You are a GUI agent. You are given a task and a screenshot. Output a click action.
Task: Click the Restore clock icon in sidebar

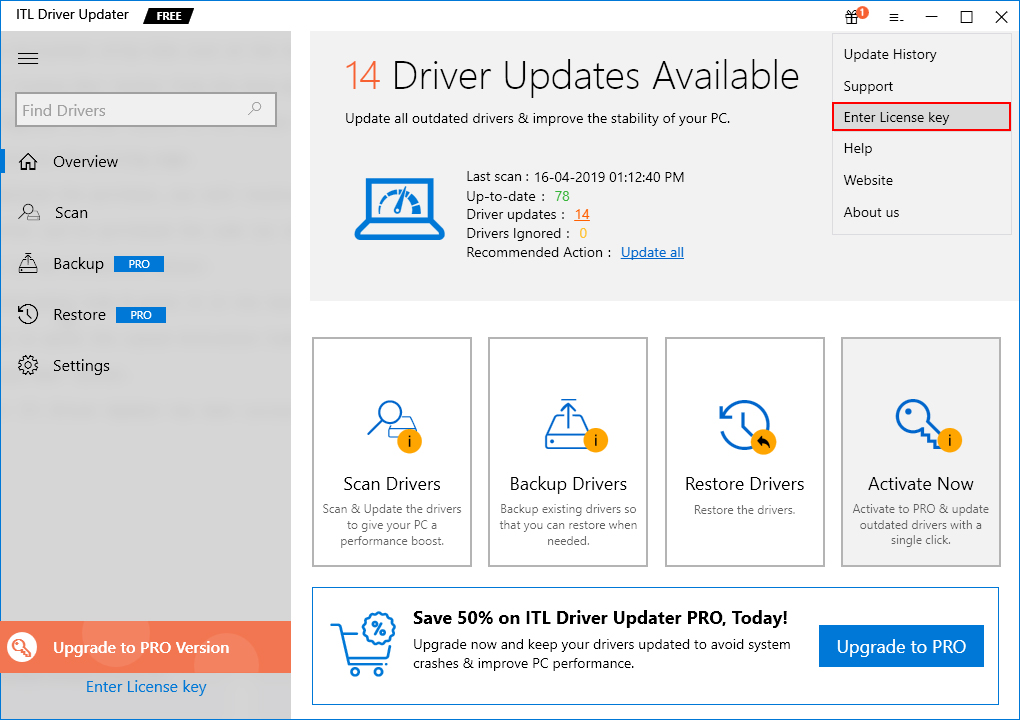click(x=28, y=314)
